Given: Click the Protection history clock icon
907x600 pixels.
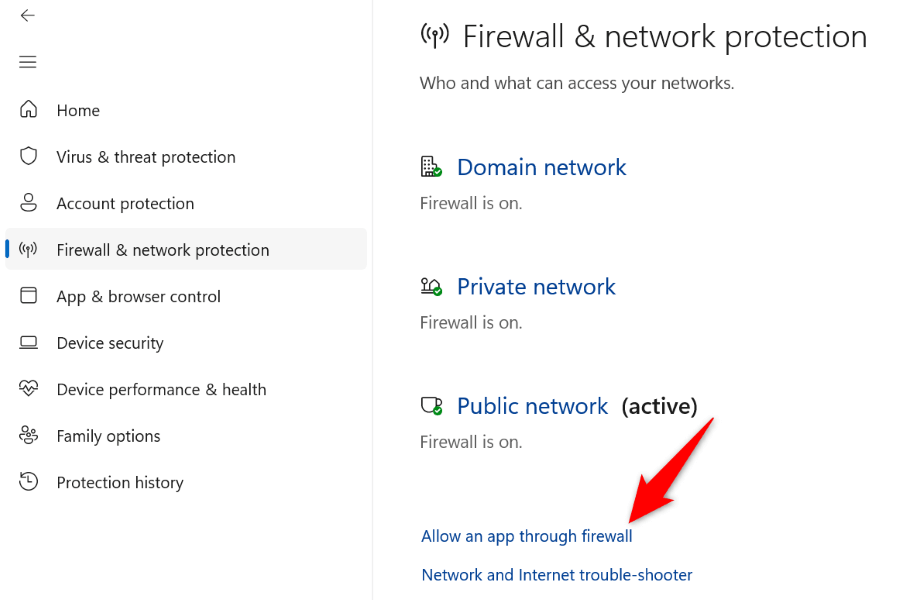Looking at the screenshot, I should [28, 481].
